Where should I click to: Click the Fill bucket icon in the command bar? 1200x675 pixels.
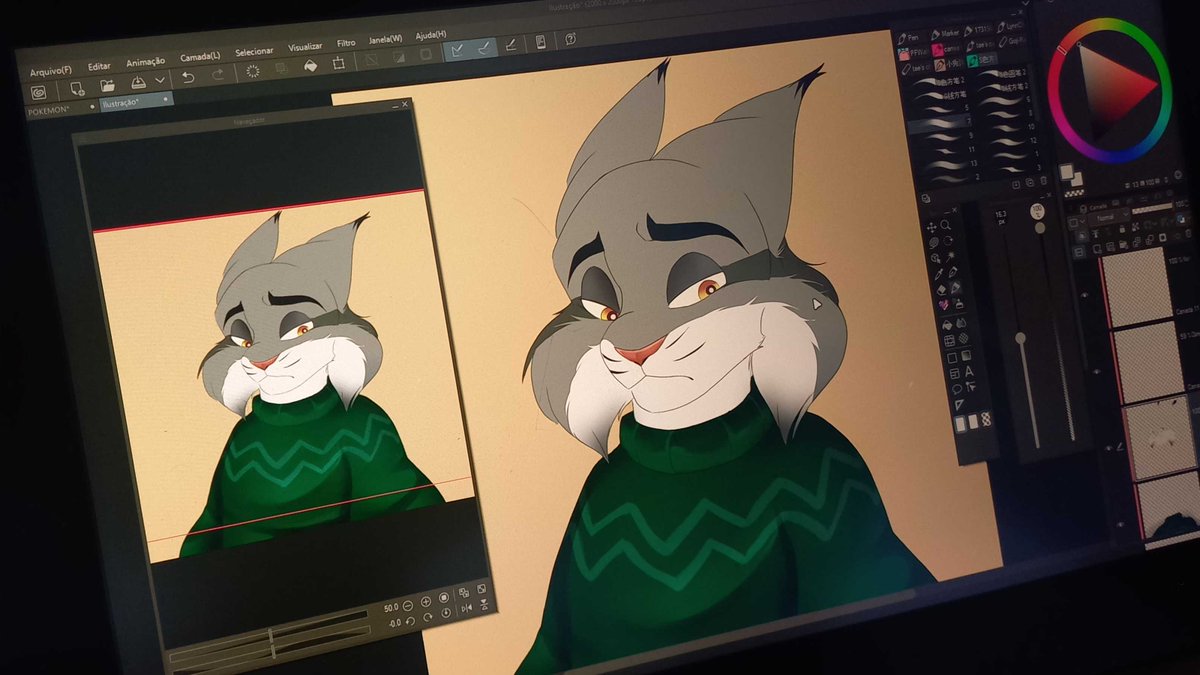310,65
